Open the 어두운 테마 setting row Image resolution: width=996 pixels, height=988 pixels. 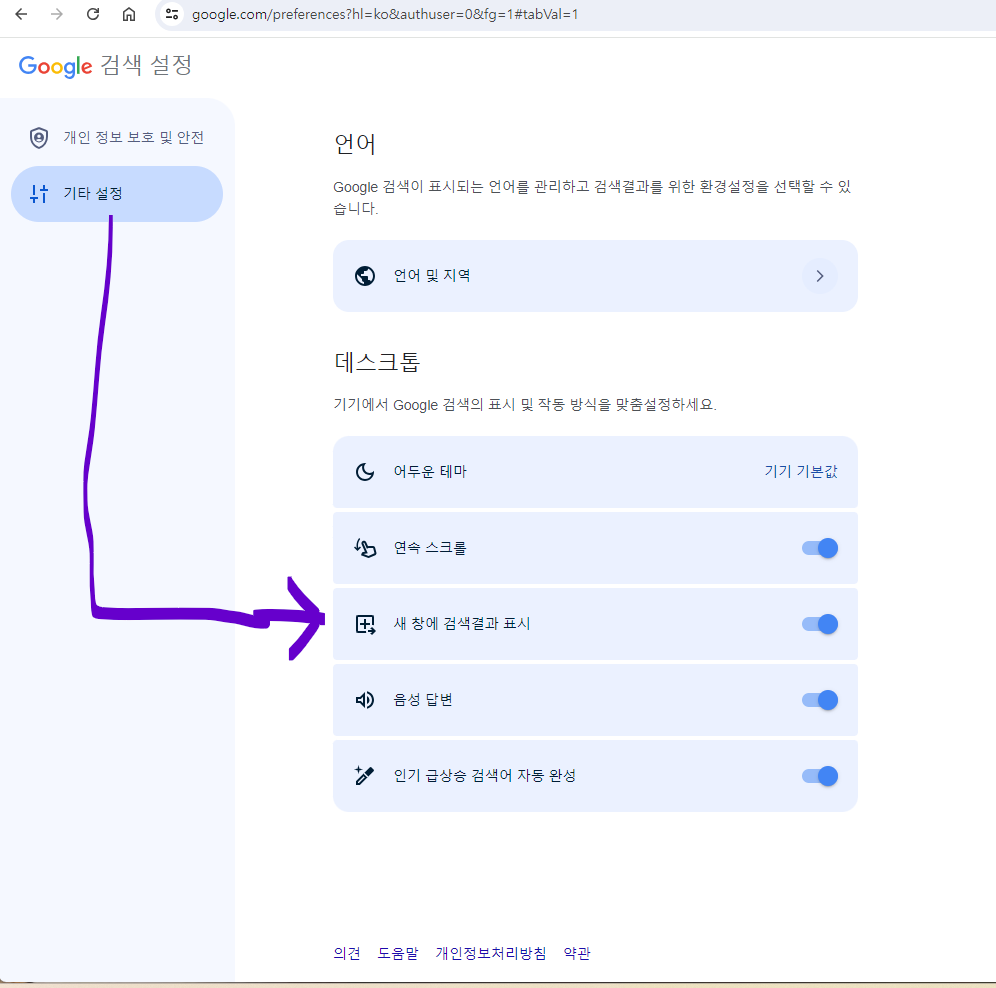point(595,471)
